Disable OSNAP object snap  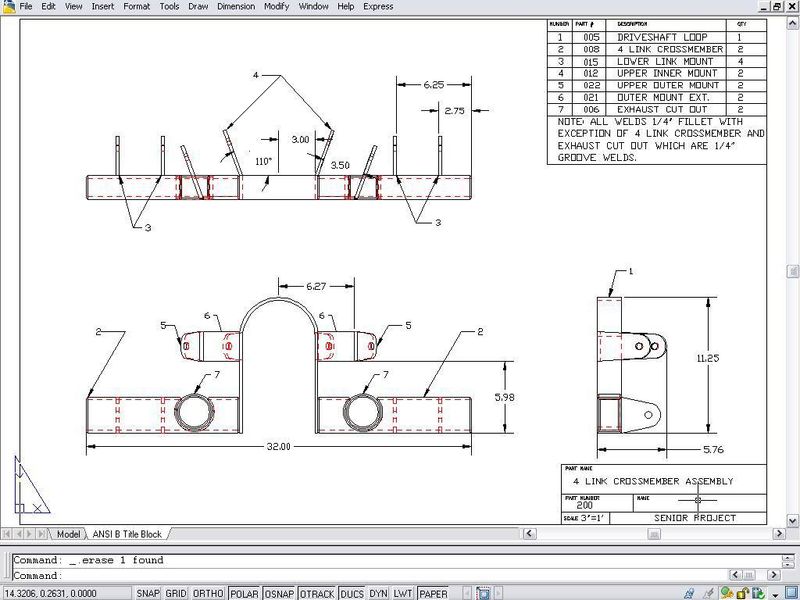(x=280, y=593)
